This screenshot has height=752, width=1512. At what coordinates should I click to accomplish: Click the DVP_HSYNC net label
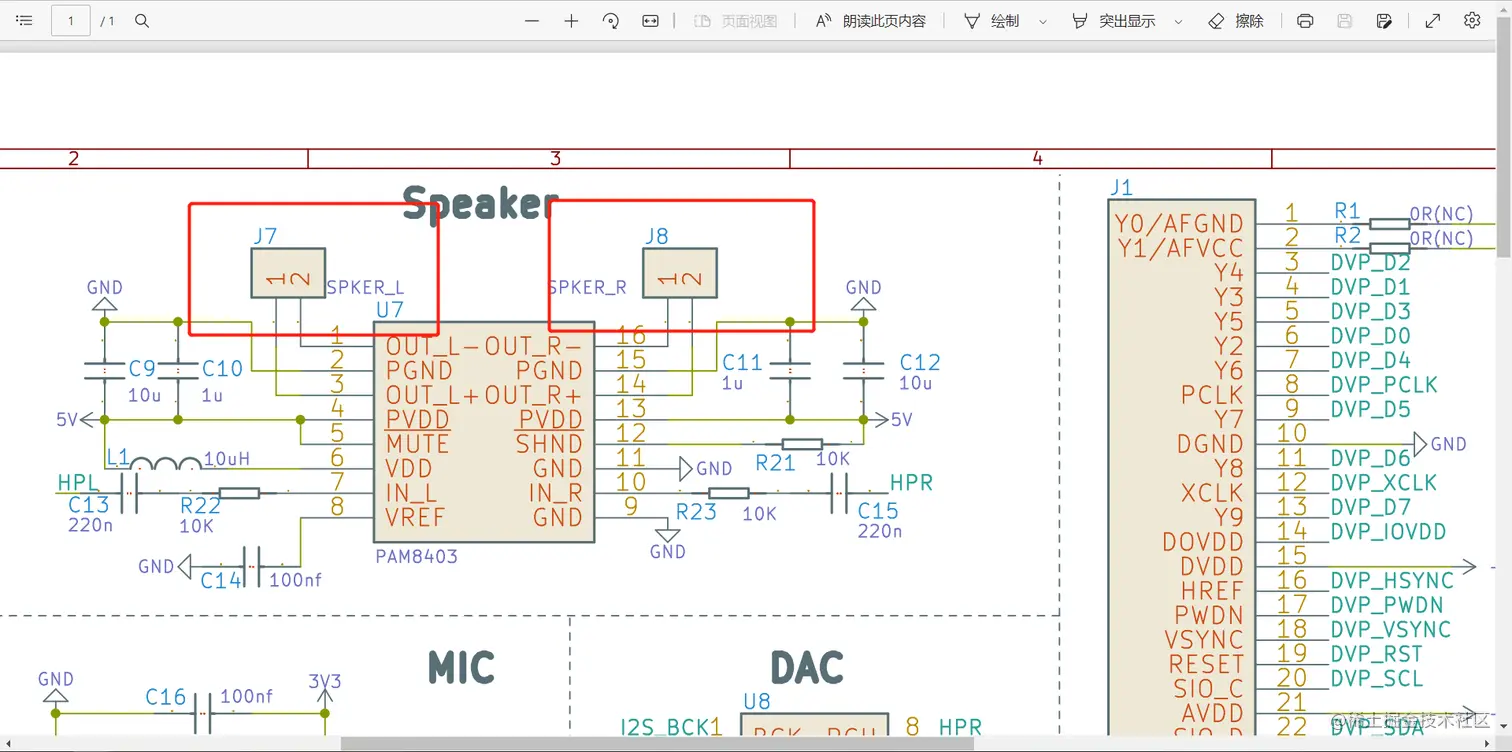(x=1392, y=581)
